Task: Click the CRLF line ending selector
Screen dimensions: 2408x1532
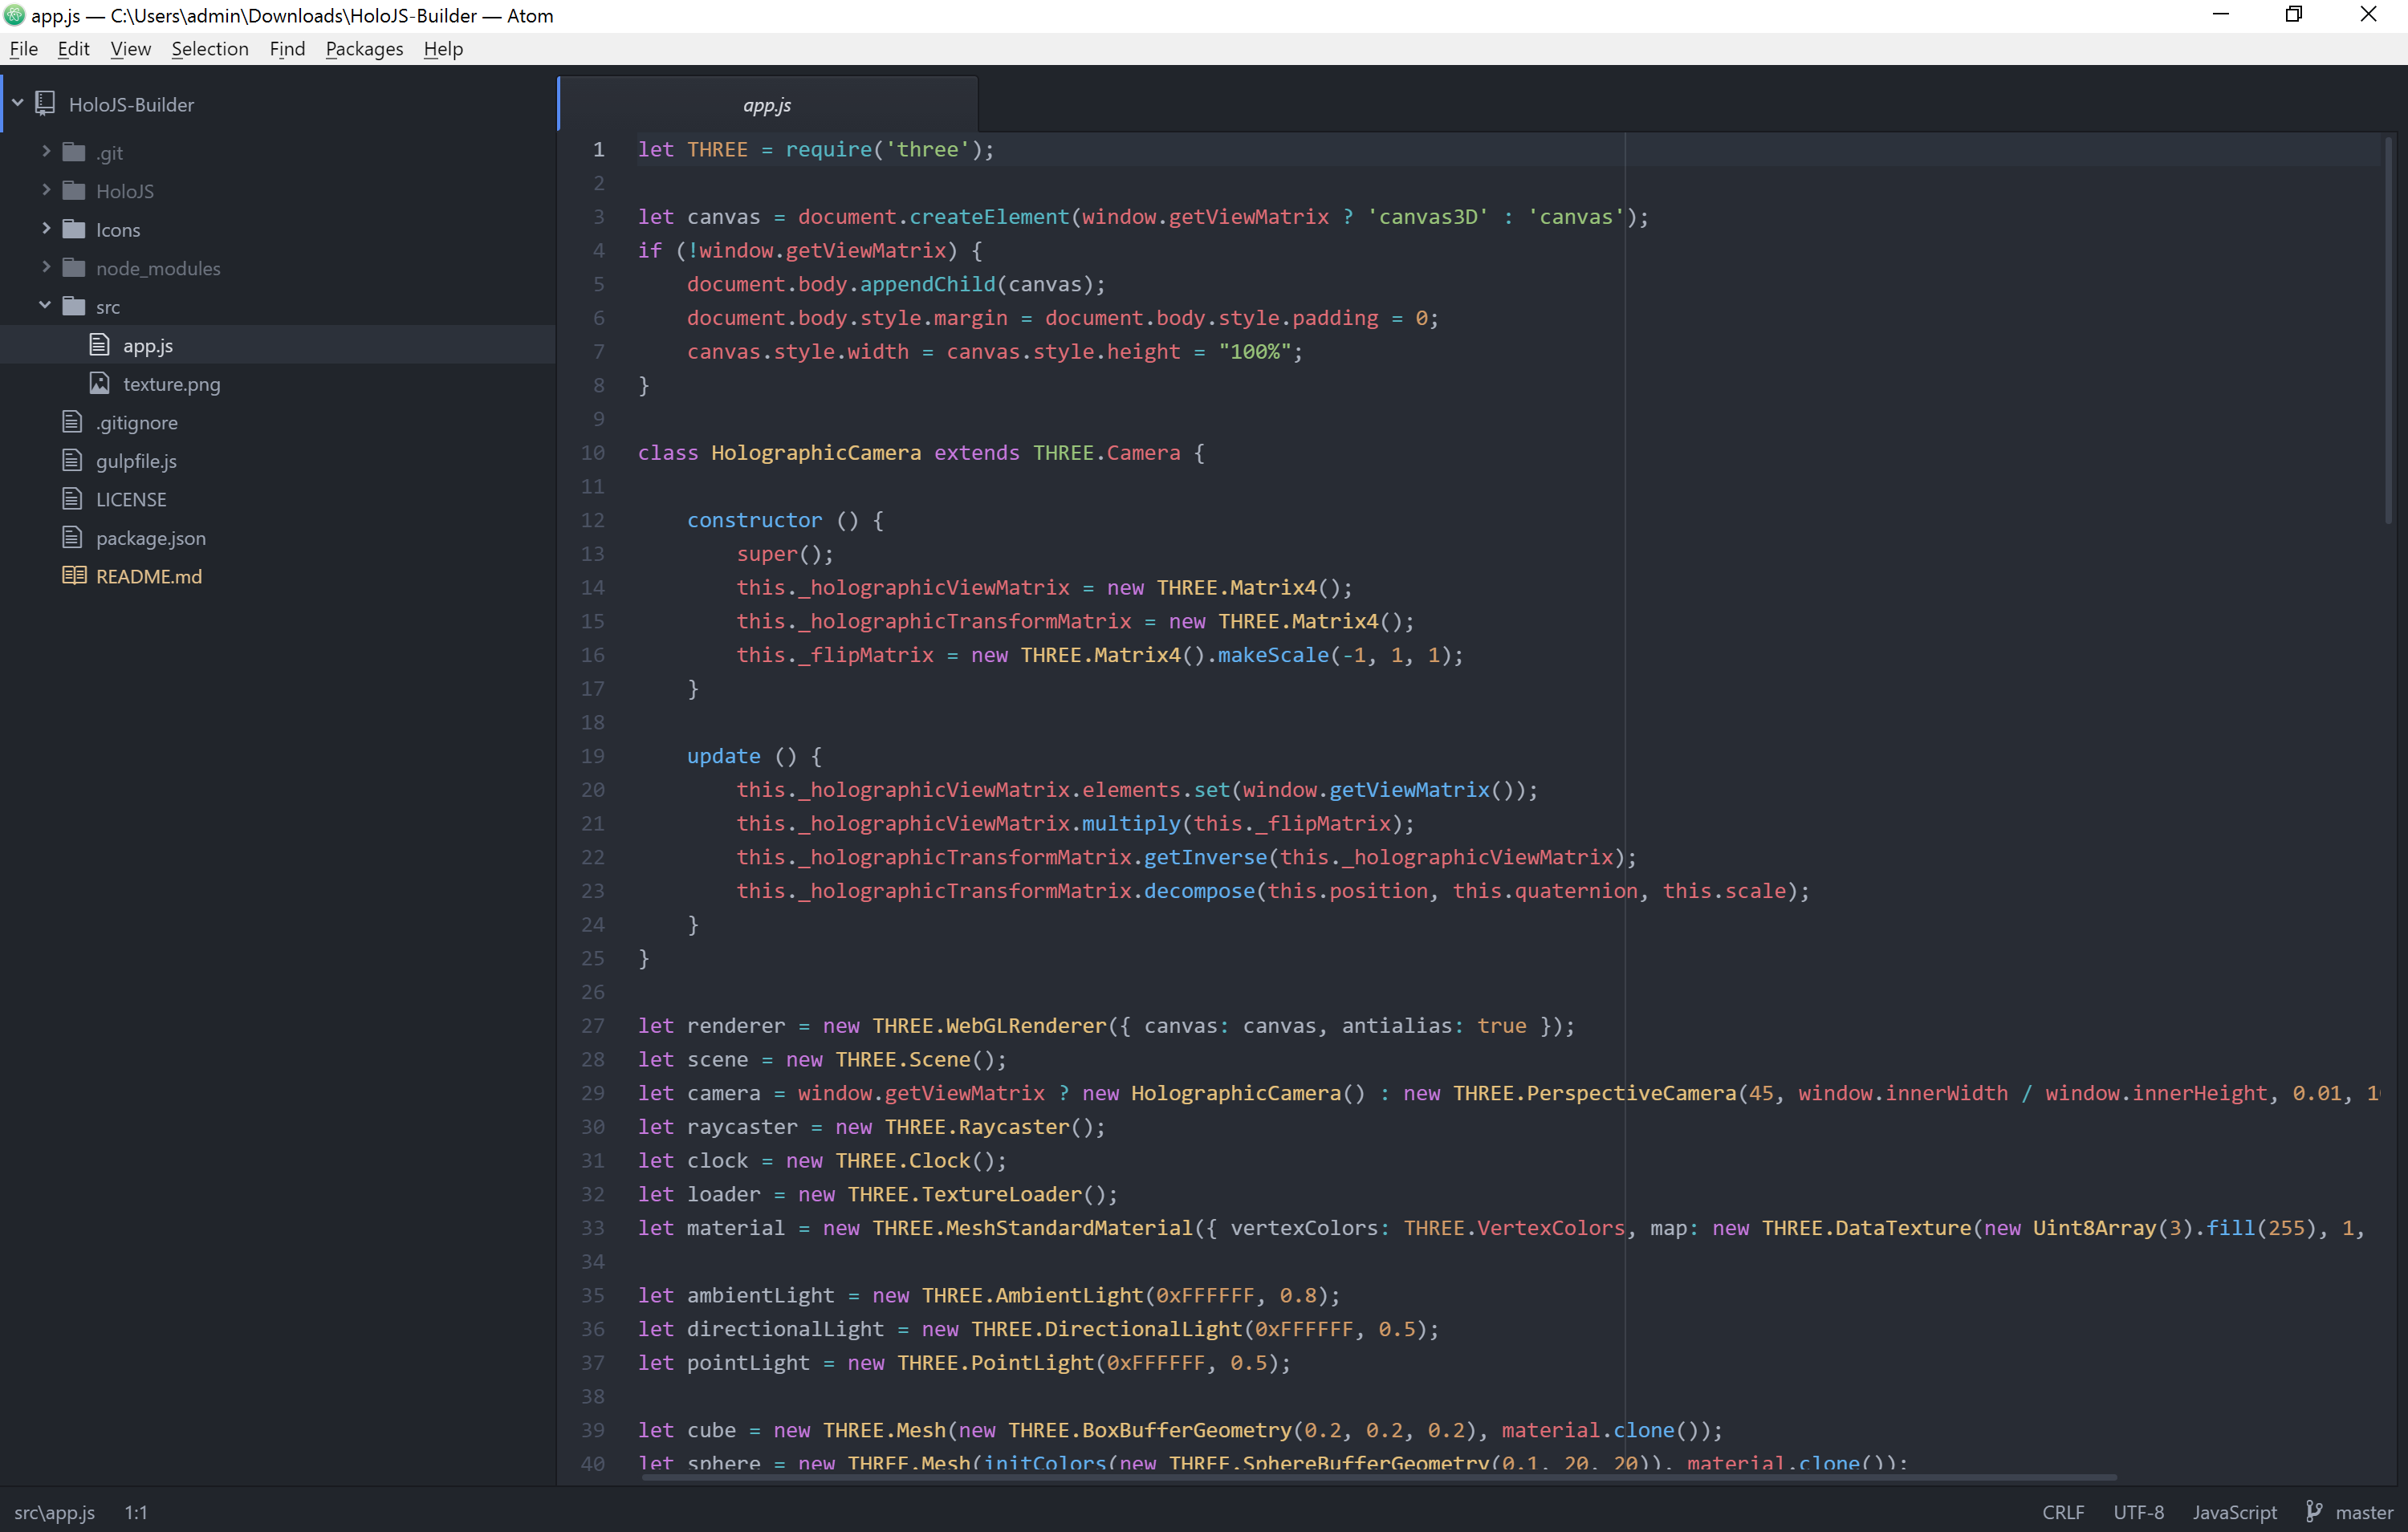Action: 2063,1512
